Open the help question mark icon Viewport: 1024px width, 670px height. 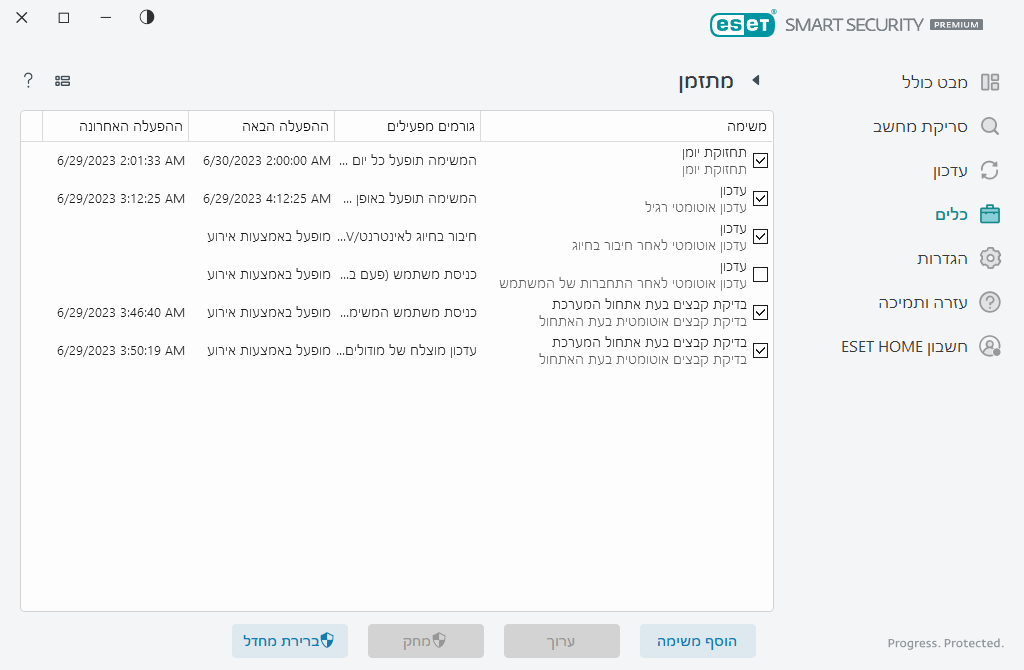click(28, 80)
